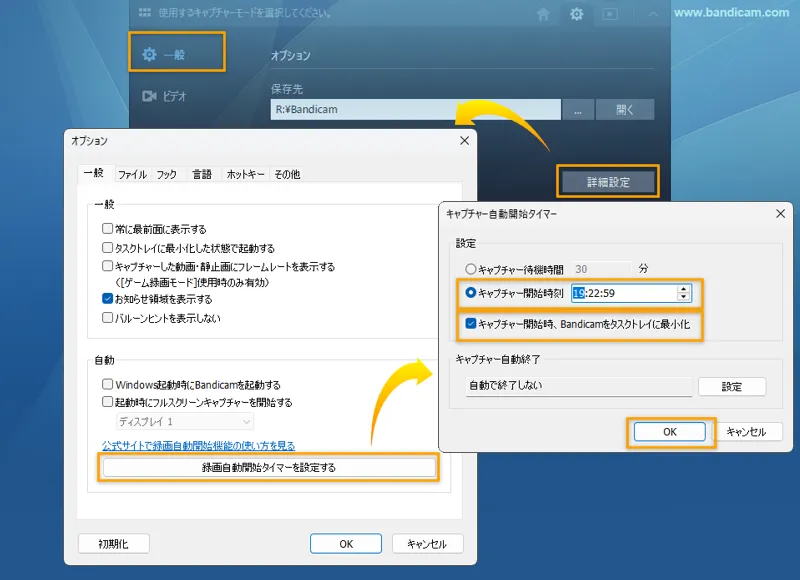Screen dimensions: 800x580
Task: Confirm timer dialog with OK button
Action: tap(670, 432)
